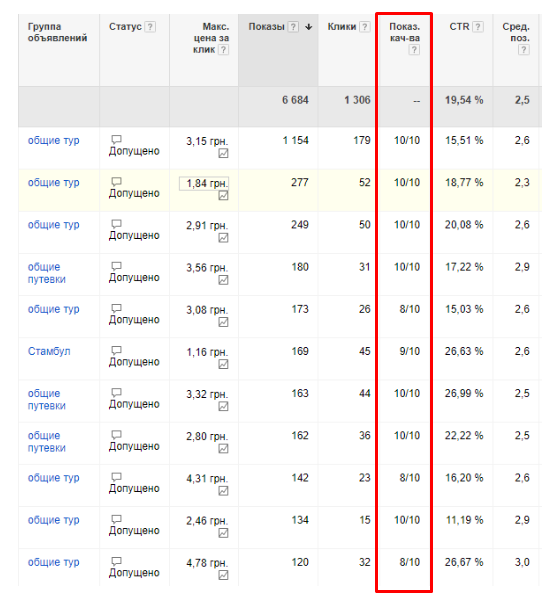Click help icon beside Показы header
Image resolution: width=550 pixels, height=604 pixels.
[293, 27]
